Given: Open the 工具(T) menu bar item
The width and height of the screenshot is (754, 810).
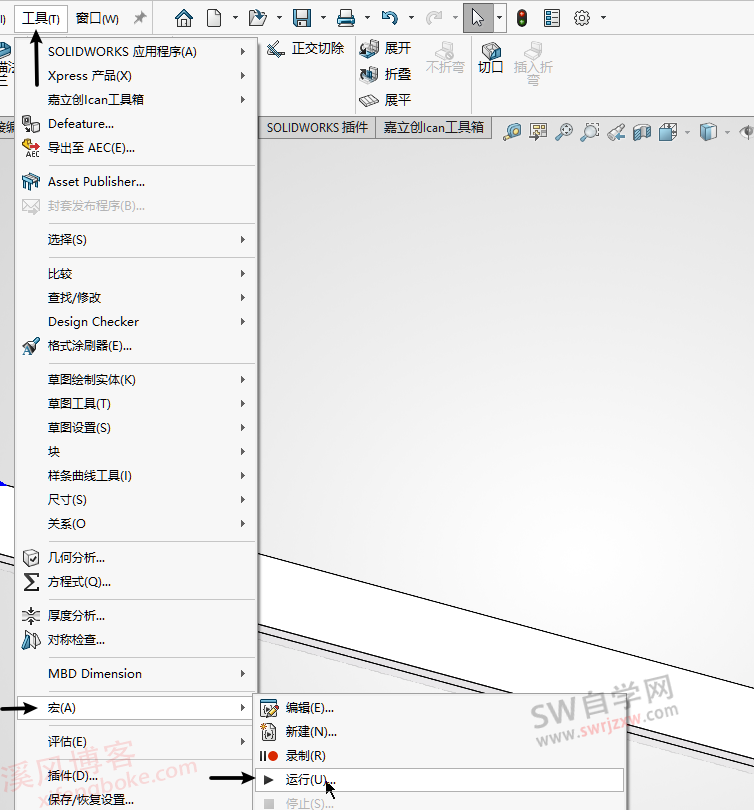Looking at the screenshot, I should coord(41,19).
